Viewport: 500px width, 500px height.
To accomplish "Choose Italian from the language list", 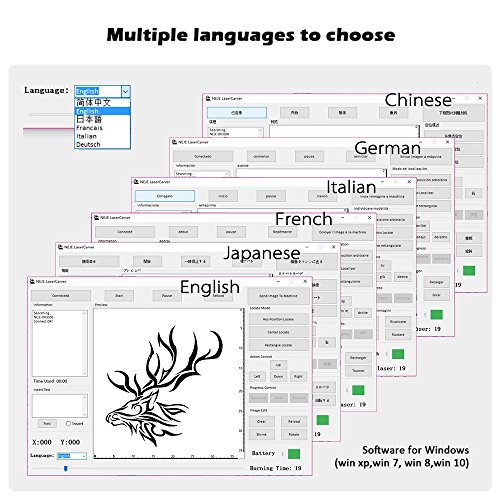I will 86,136.
